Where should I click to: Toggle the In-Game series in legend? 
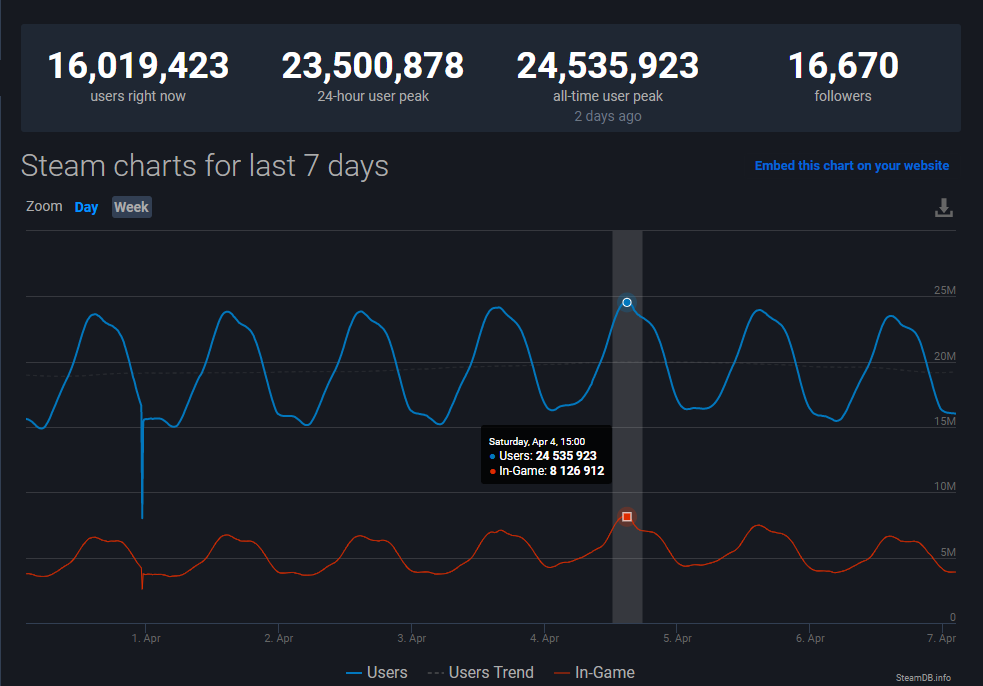tap(594, 672)
